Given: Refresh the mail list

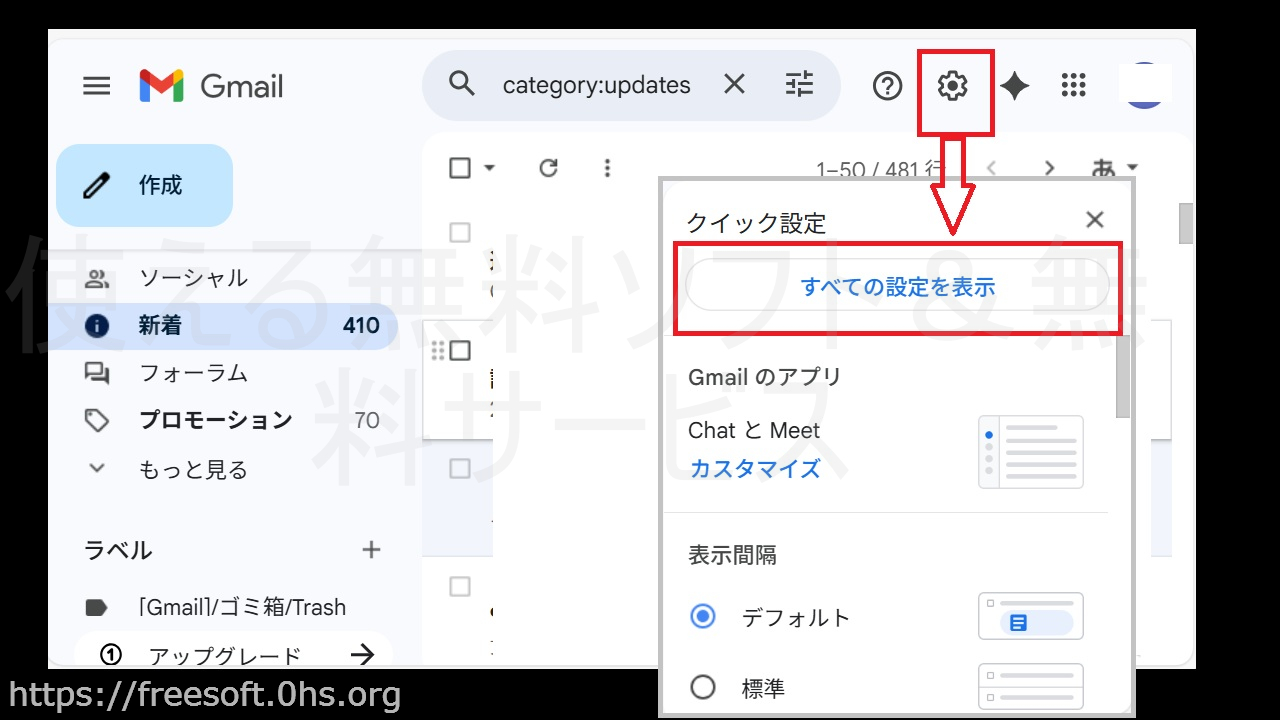Looking at the screenshot, I should 548,168.
